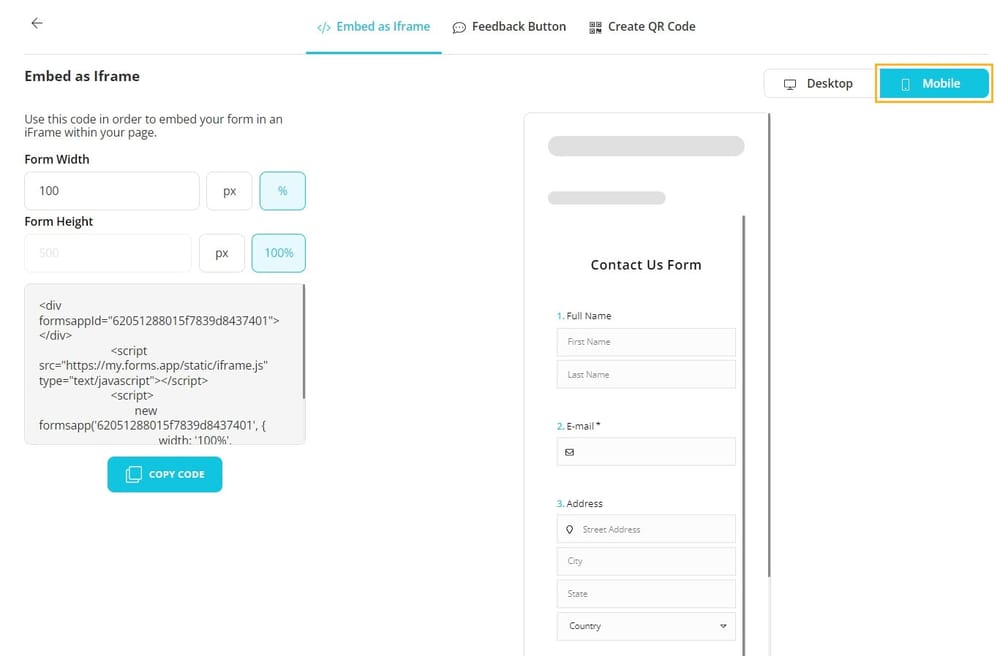The height and width of the screenshot is (656, 1000).
Task: Click the copy icon on Copy Code
Action: pos(133,474)
